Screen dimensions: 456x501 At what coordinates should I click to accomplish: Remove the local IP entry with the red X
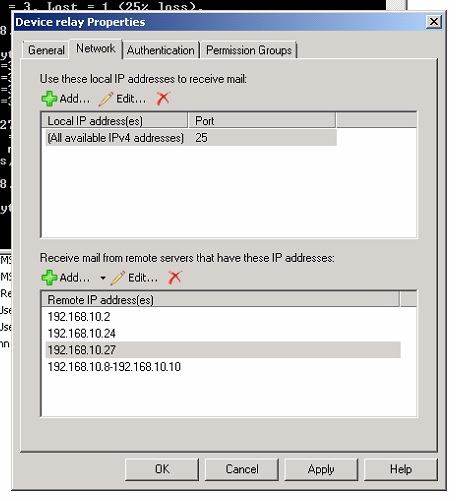(x=163, y=99)
